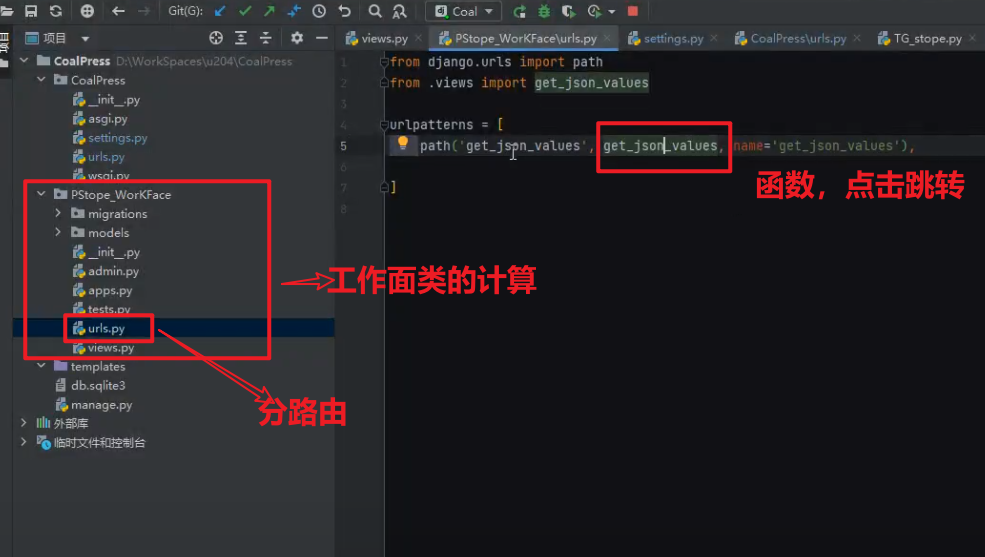This screenshot has width=985, height=557.
Task: Open Search Everywhere magnifier icon
Action: [x=375, y=11]
